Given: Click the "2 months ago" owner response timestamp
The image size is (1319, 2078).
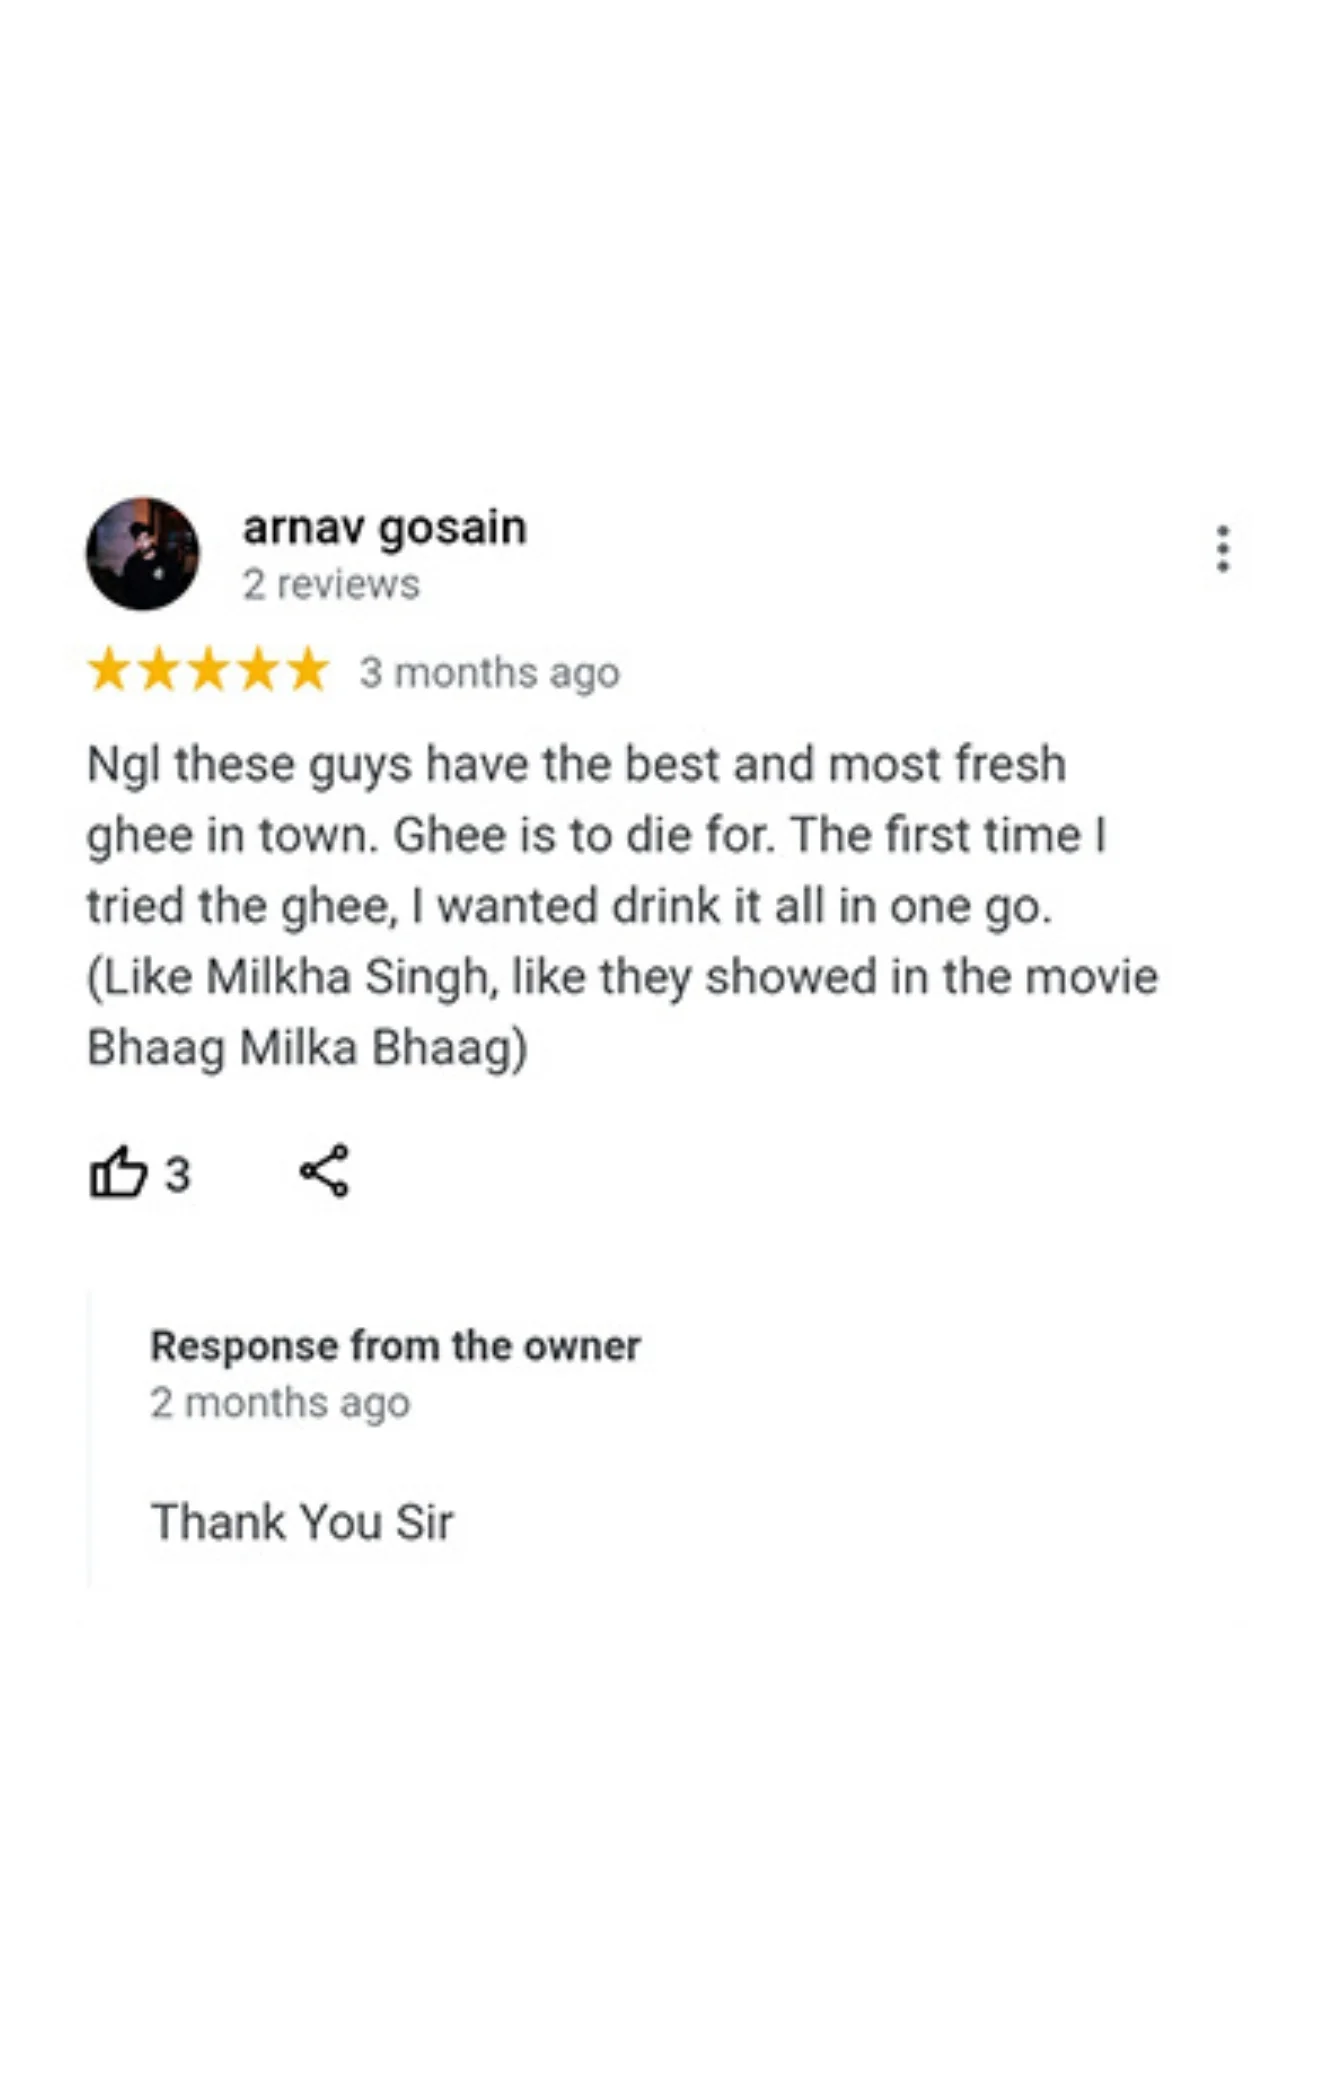Looking at the screenshot, I should pos(280,1403).
